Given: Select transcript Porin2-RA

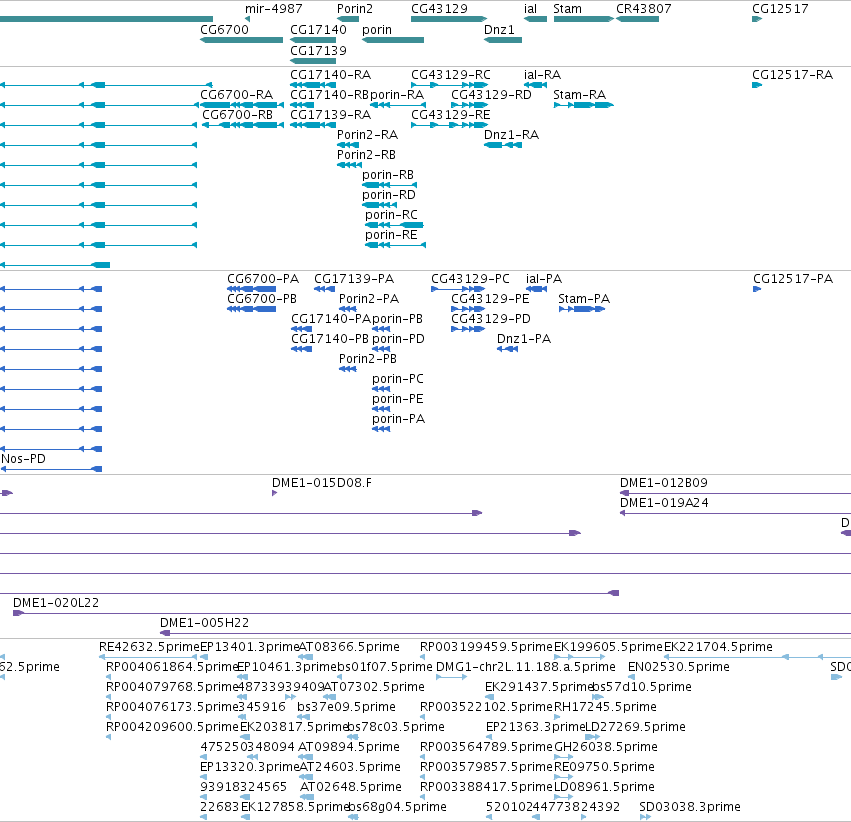Looking at the screenshot, I should click(x=348, y=145).
